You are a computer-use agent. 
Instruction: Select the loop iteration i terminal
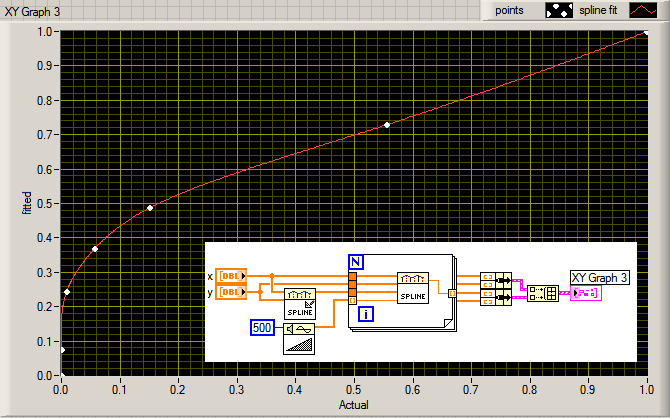[366, 315]
